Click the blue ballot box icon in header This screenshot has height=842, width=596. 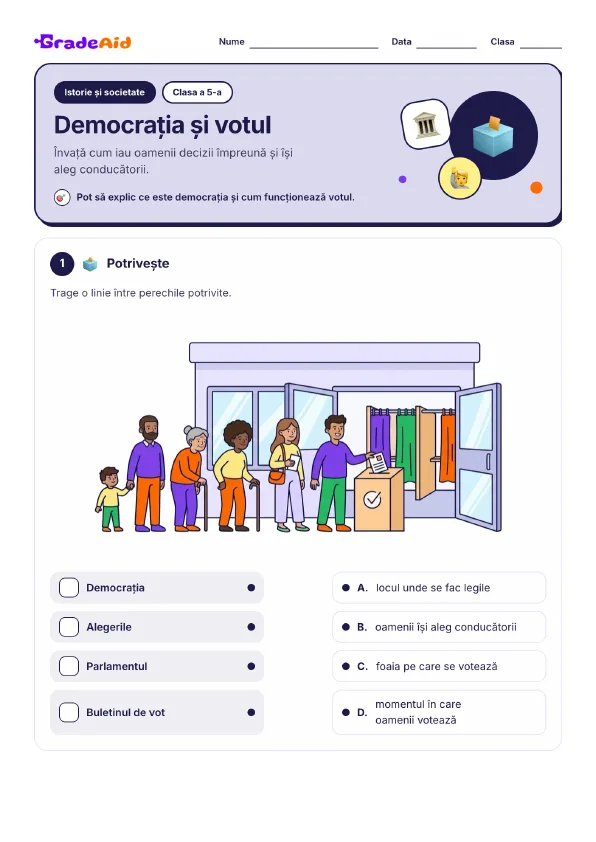coord(493,135)
